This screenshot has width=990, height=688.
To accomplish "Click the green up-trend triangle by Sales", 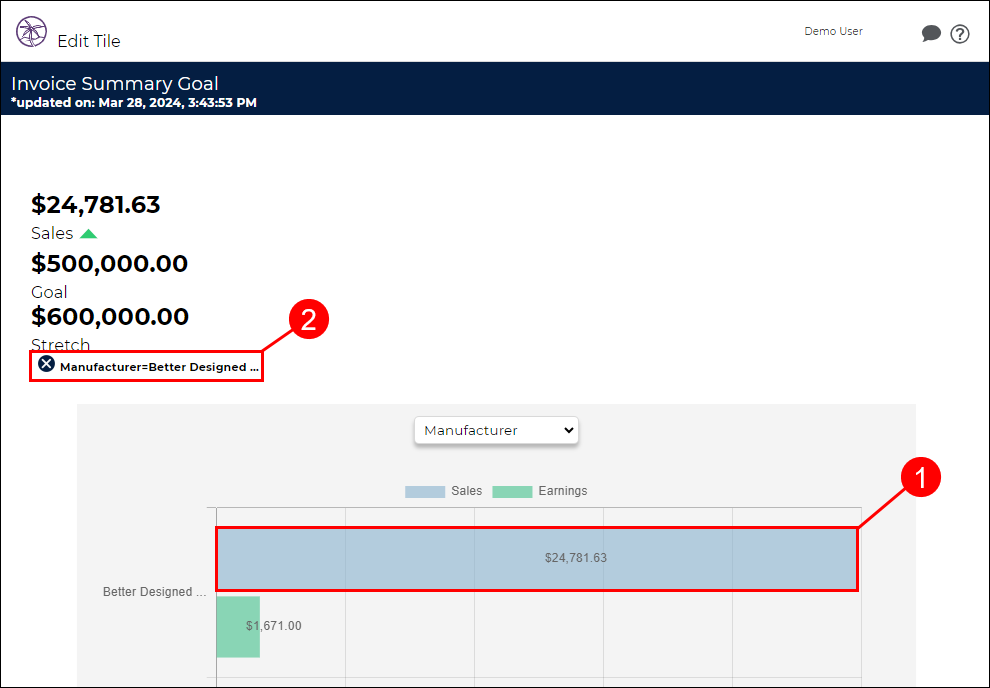I will point(88,234).
